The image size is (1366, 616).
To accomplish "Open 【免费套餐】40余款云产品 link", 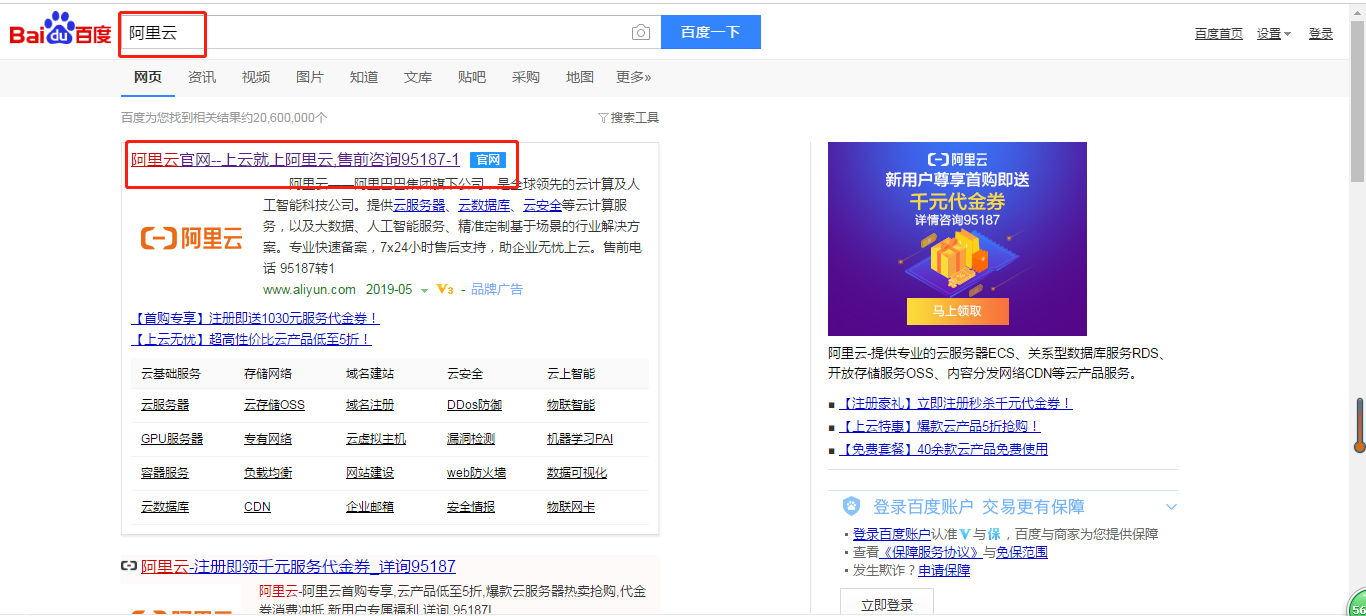I will click(x=944, y=450).
